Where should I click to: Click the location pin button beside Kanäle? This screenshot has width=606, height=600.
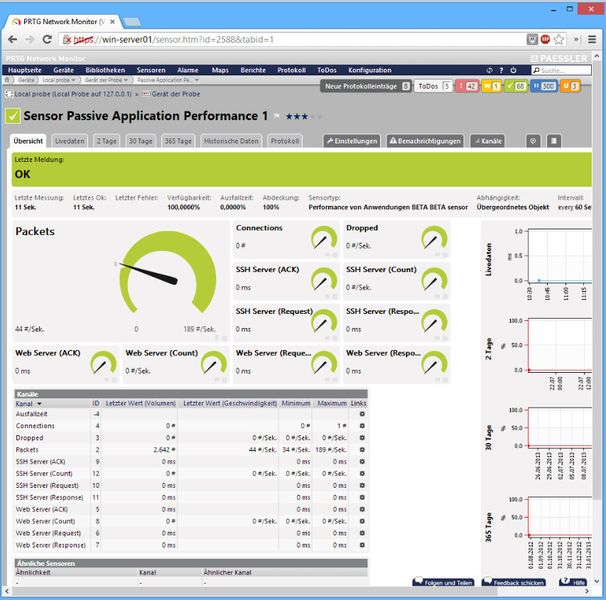coord(533,141)
